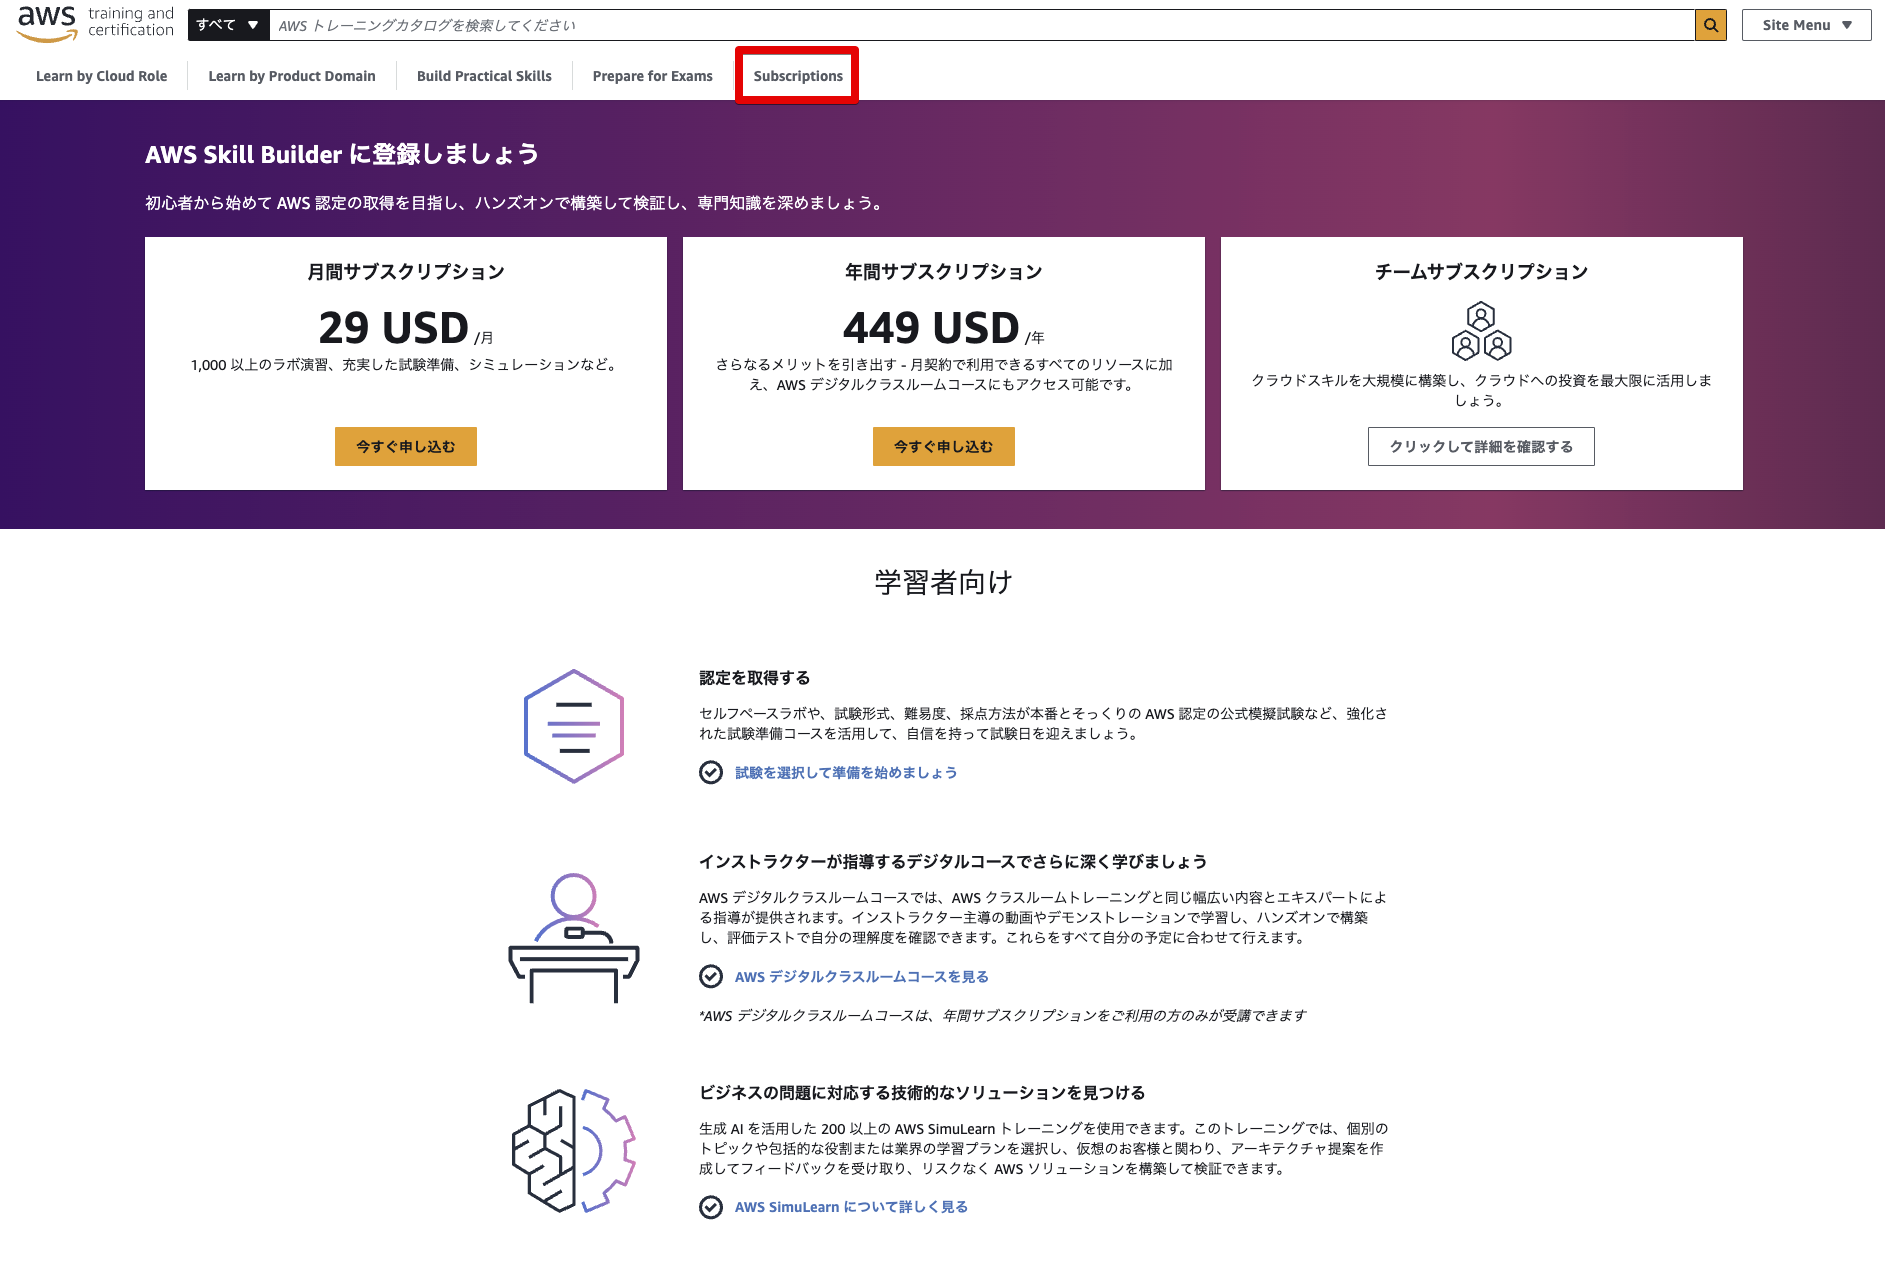Focus the training catalog search field
Image resolution: width=1885 pixels, height=1280 pixels.
click(x=980, y=25)
